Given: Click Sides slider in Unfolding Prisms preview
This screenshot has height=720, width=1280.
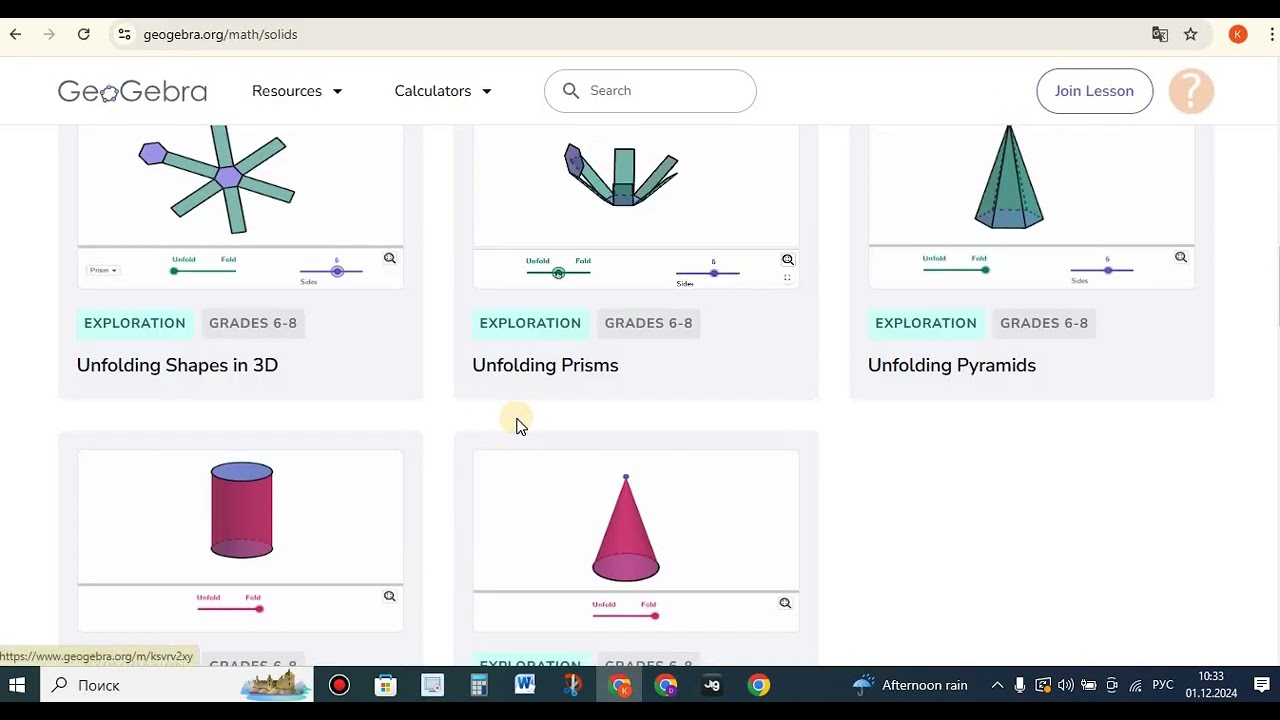Looking at the screenshot, I should tap(708, 273).
